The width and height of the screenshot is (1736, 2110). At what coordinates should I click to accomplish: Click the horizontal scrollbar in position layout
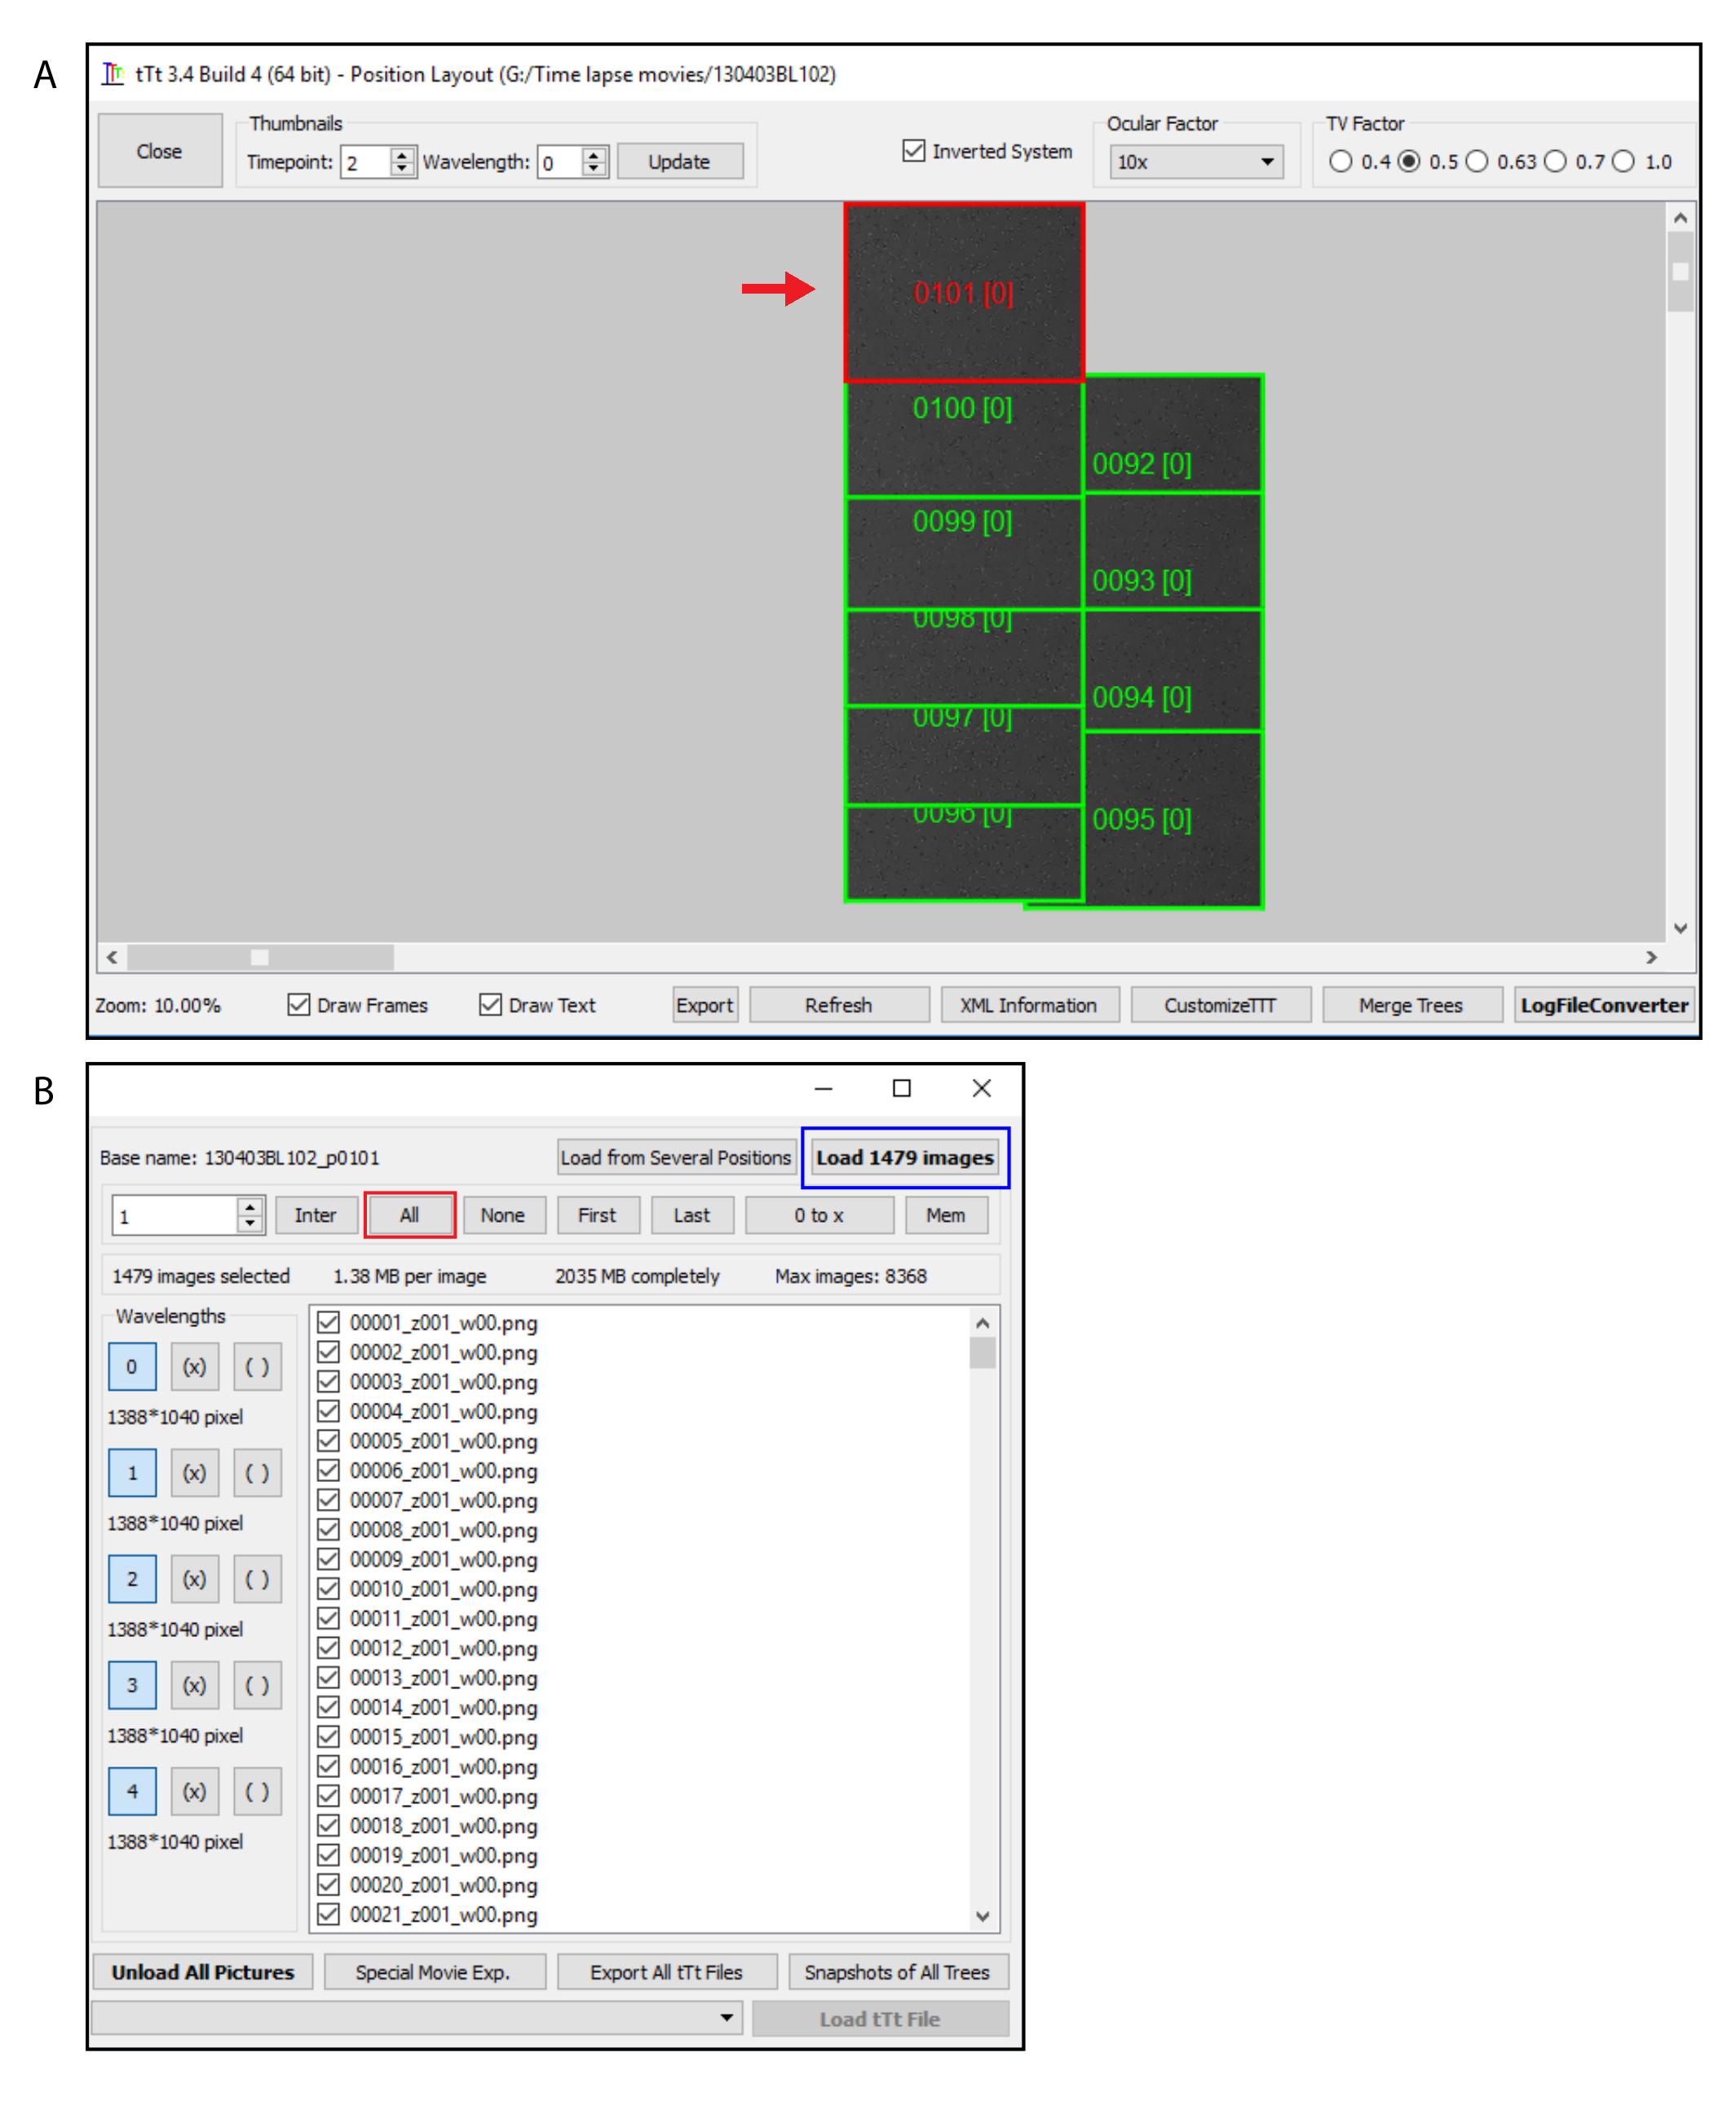tap(260, 957)
